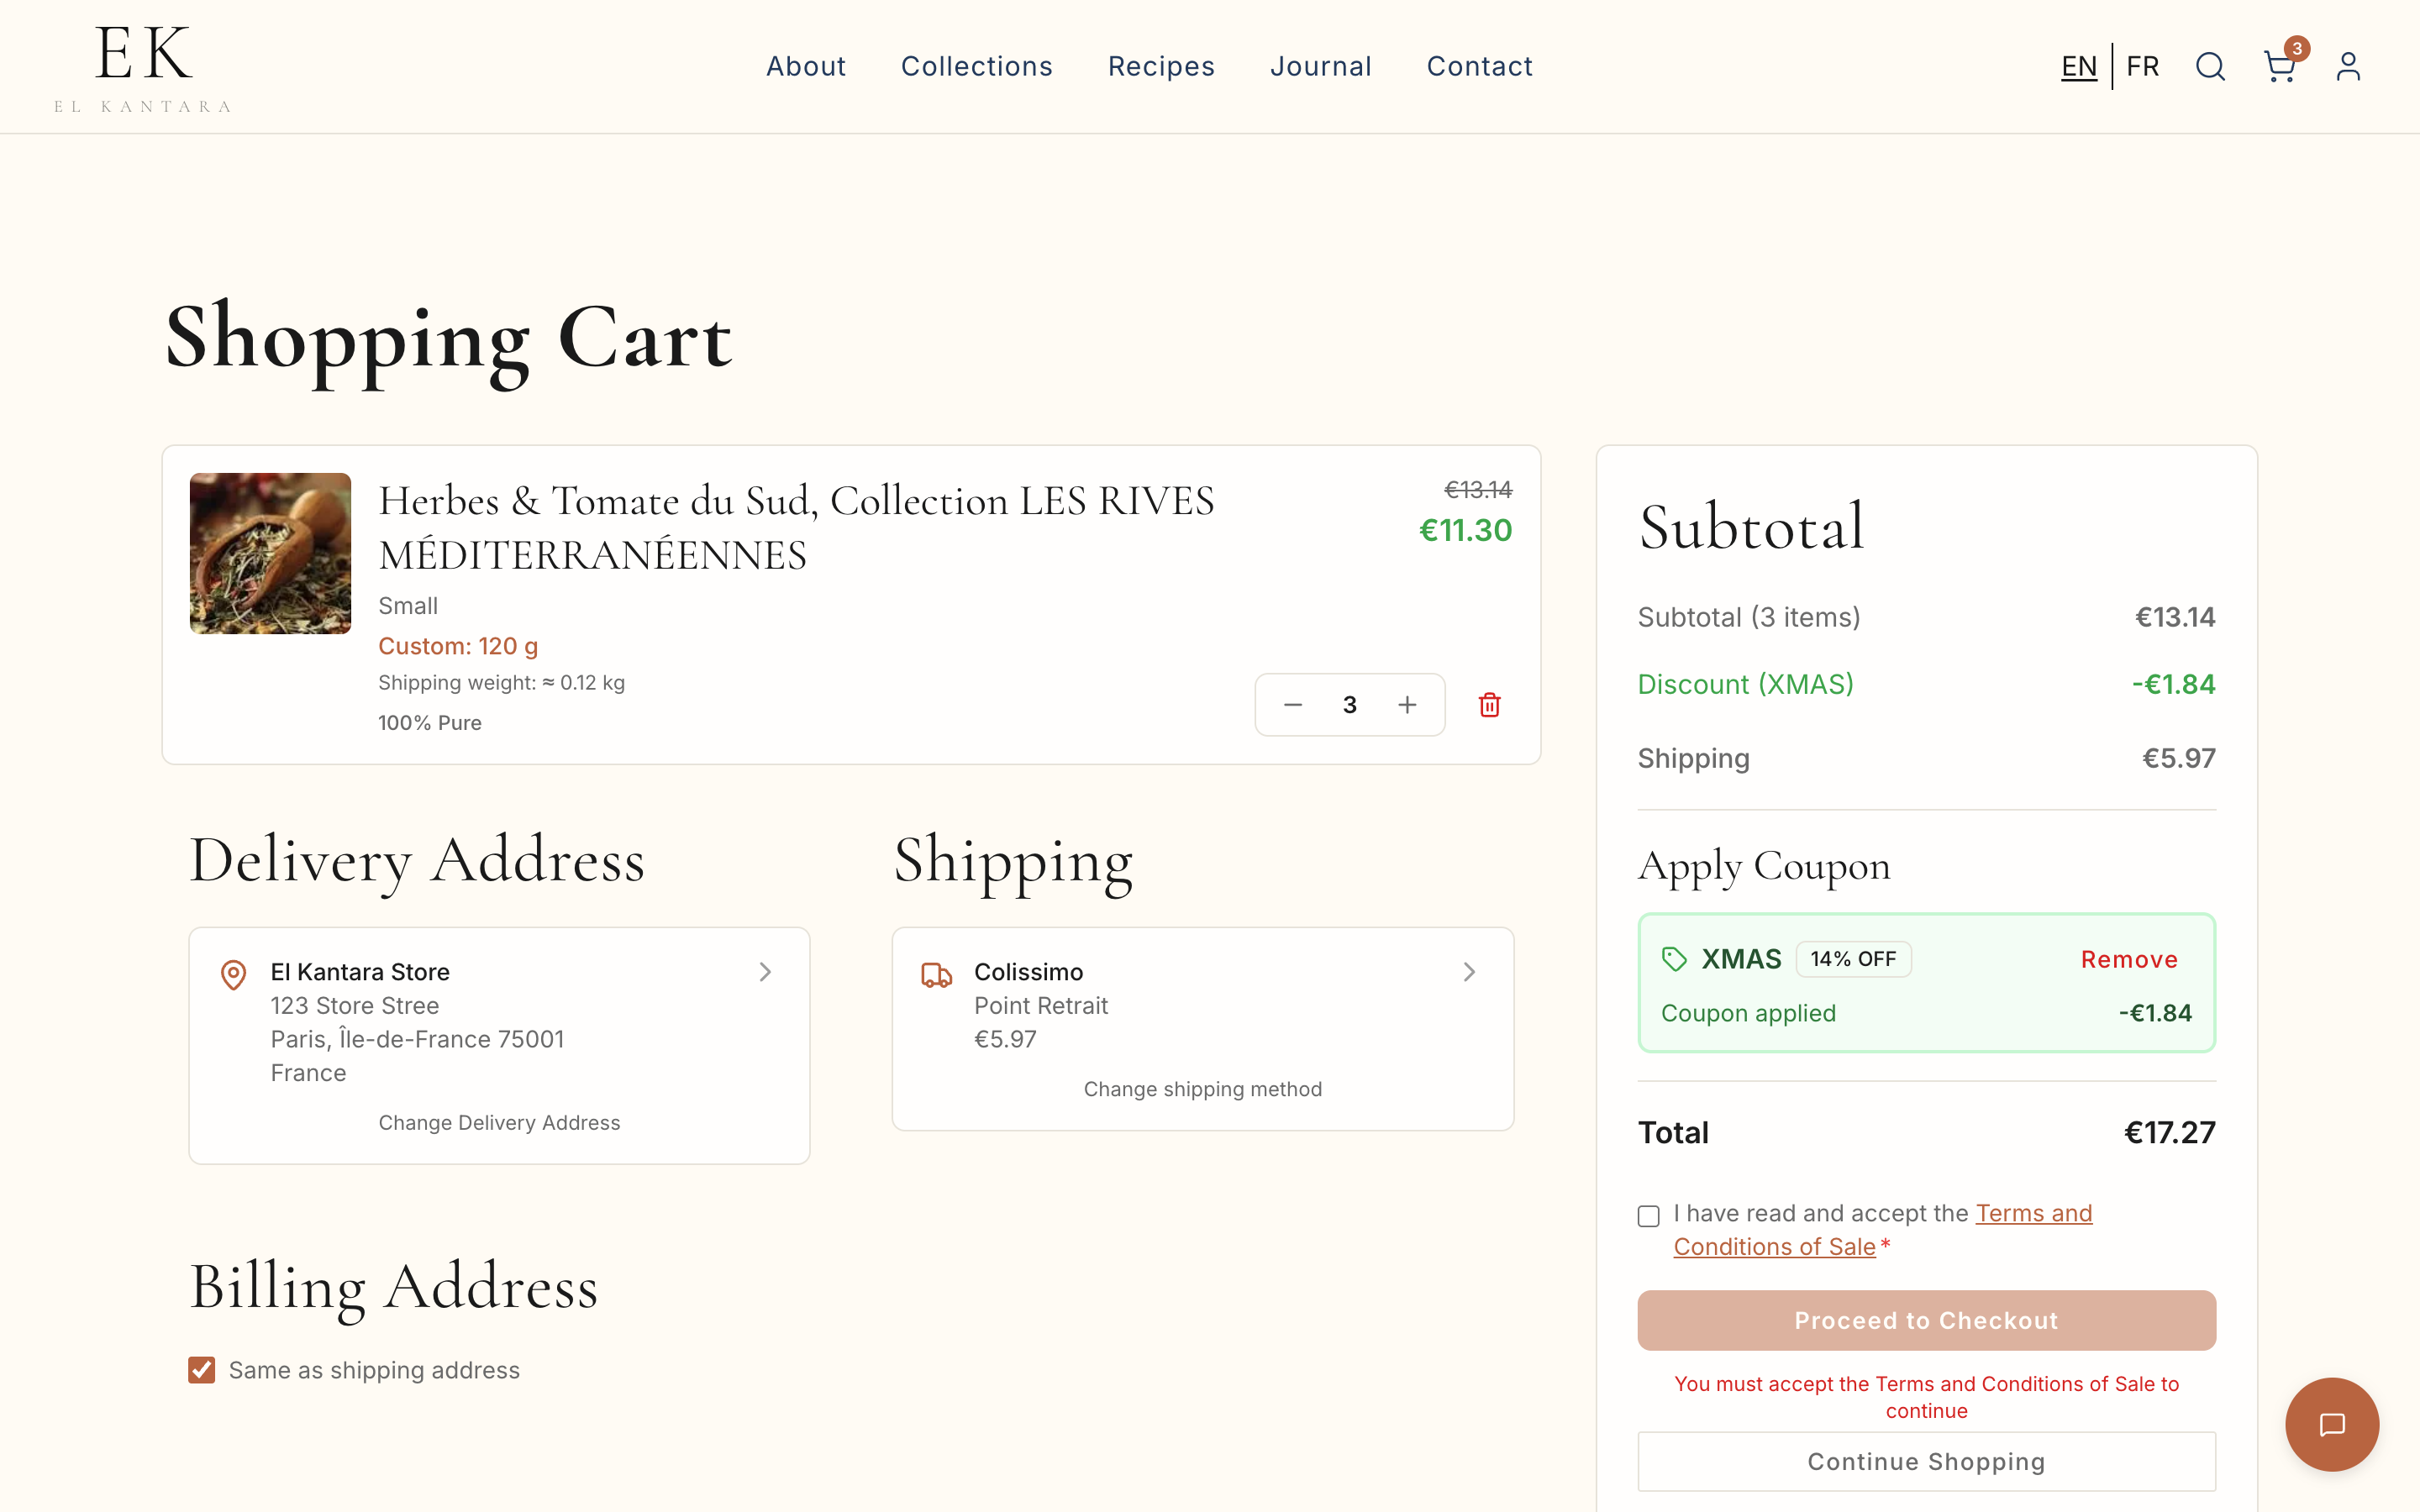Open the search magnifier icon

(2210, 67)
